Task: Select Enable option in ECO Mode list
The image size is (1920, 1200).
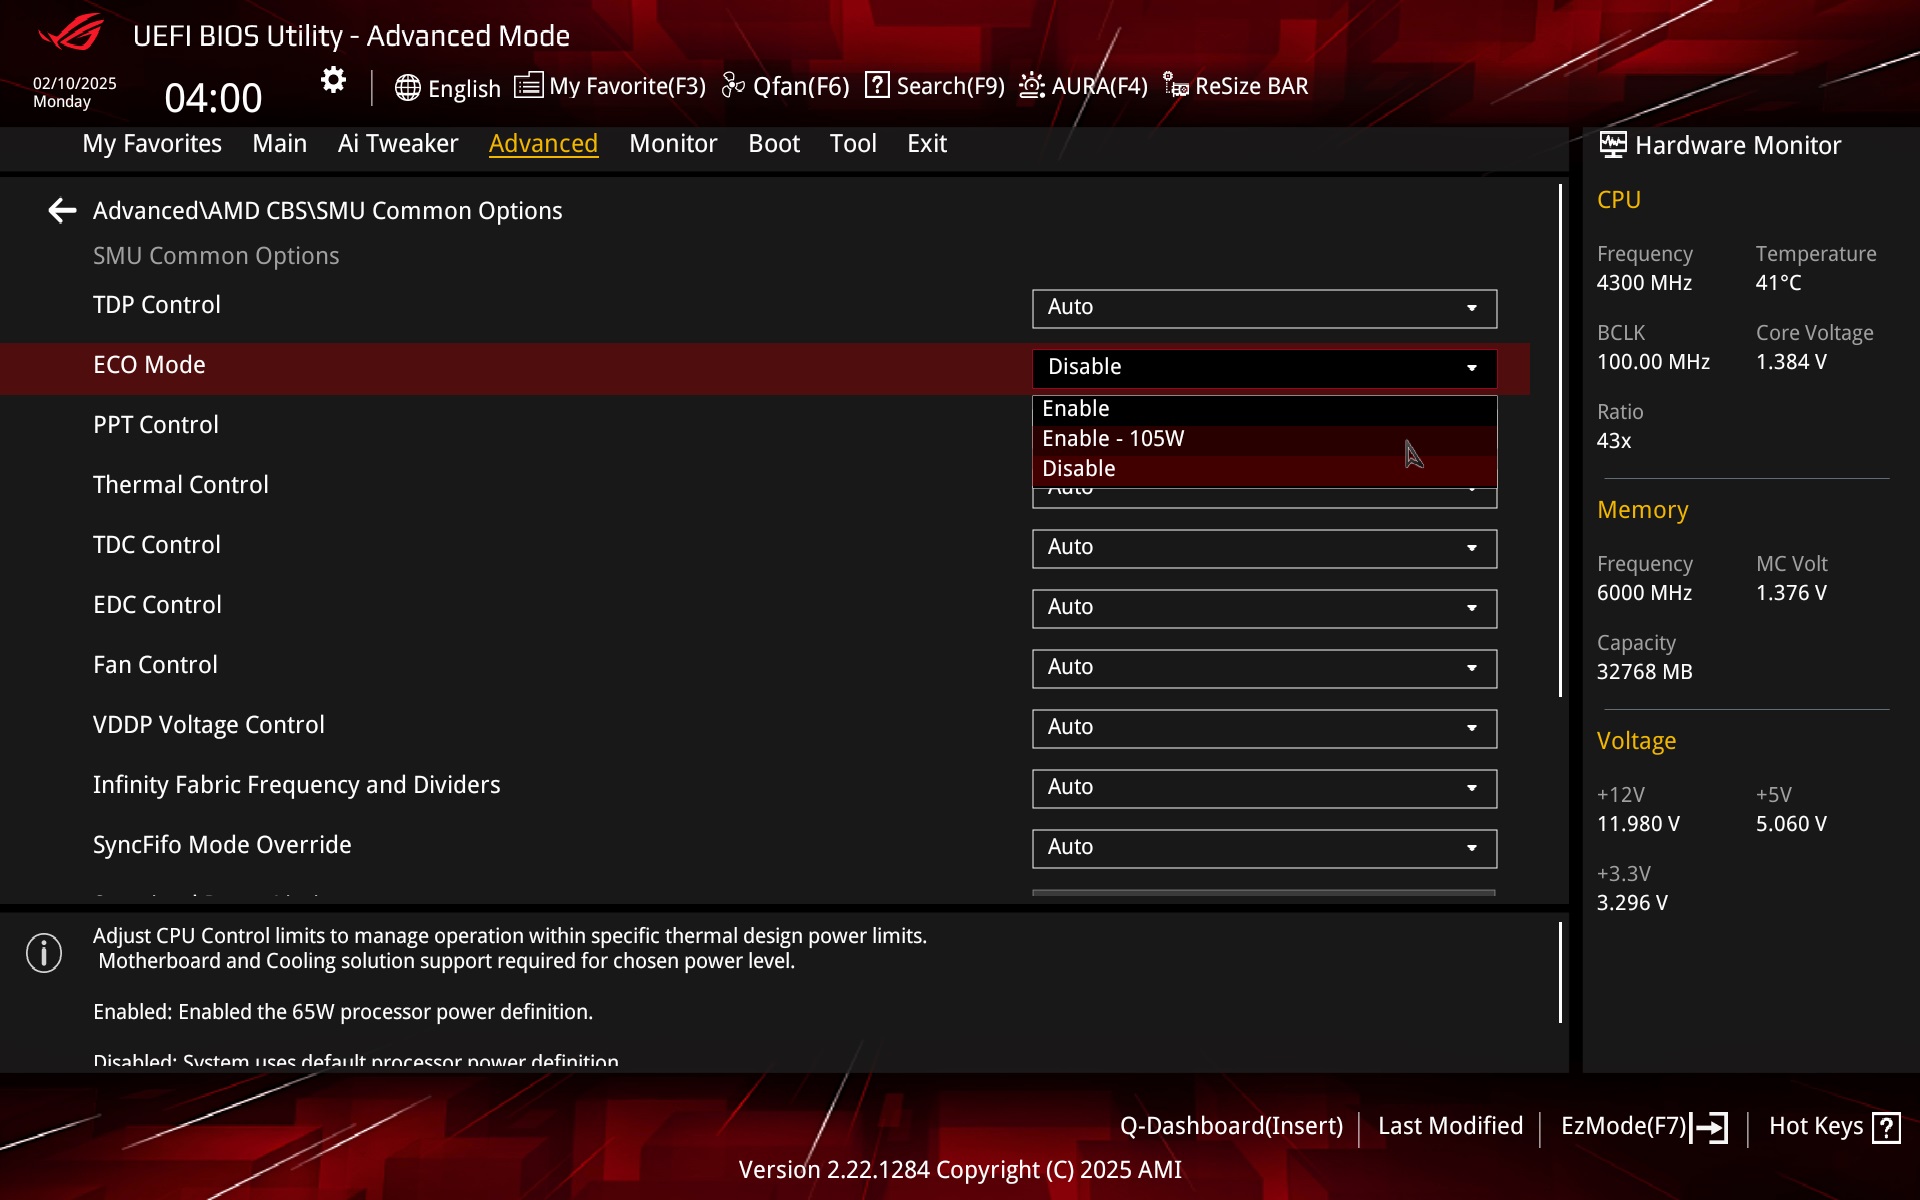Action: 1264,408
